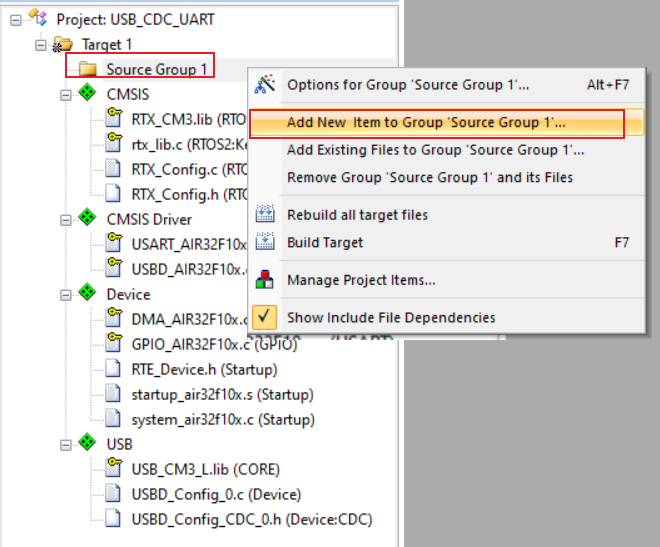This screenshot has width=660, height=547.
Task: Click the file icon of RTE_Device.h
Action: [113, 369]
